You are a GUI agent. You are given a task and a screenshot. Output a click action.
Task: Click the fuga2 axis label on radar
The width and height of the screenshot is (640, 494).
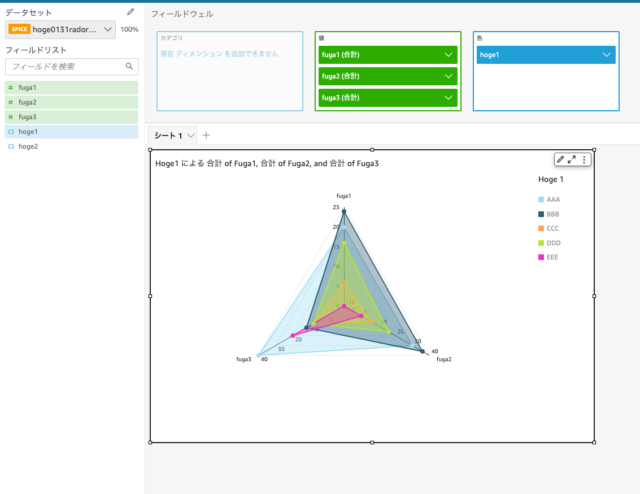click(444, 359)
